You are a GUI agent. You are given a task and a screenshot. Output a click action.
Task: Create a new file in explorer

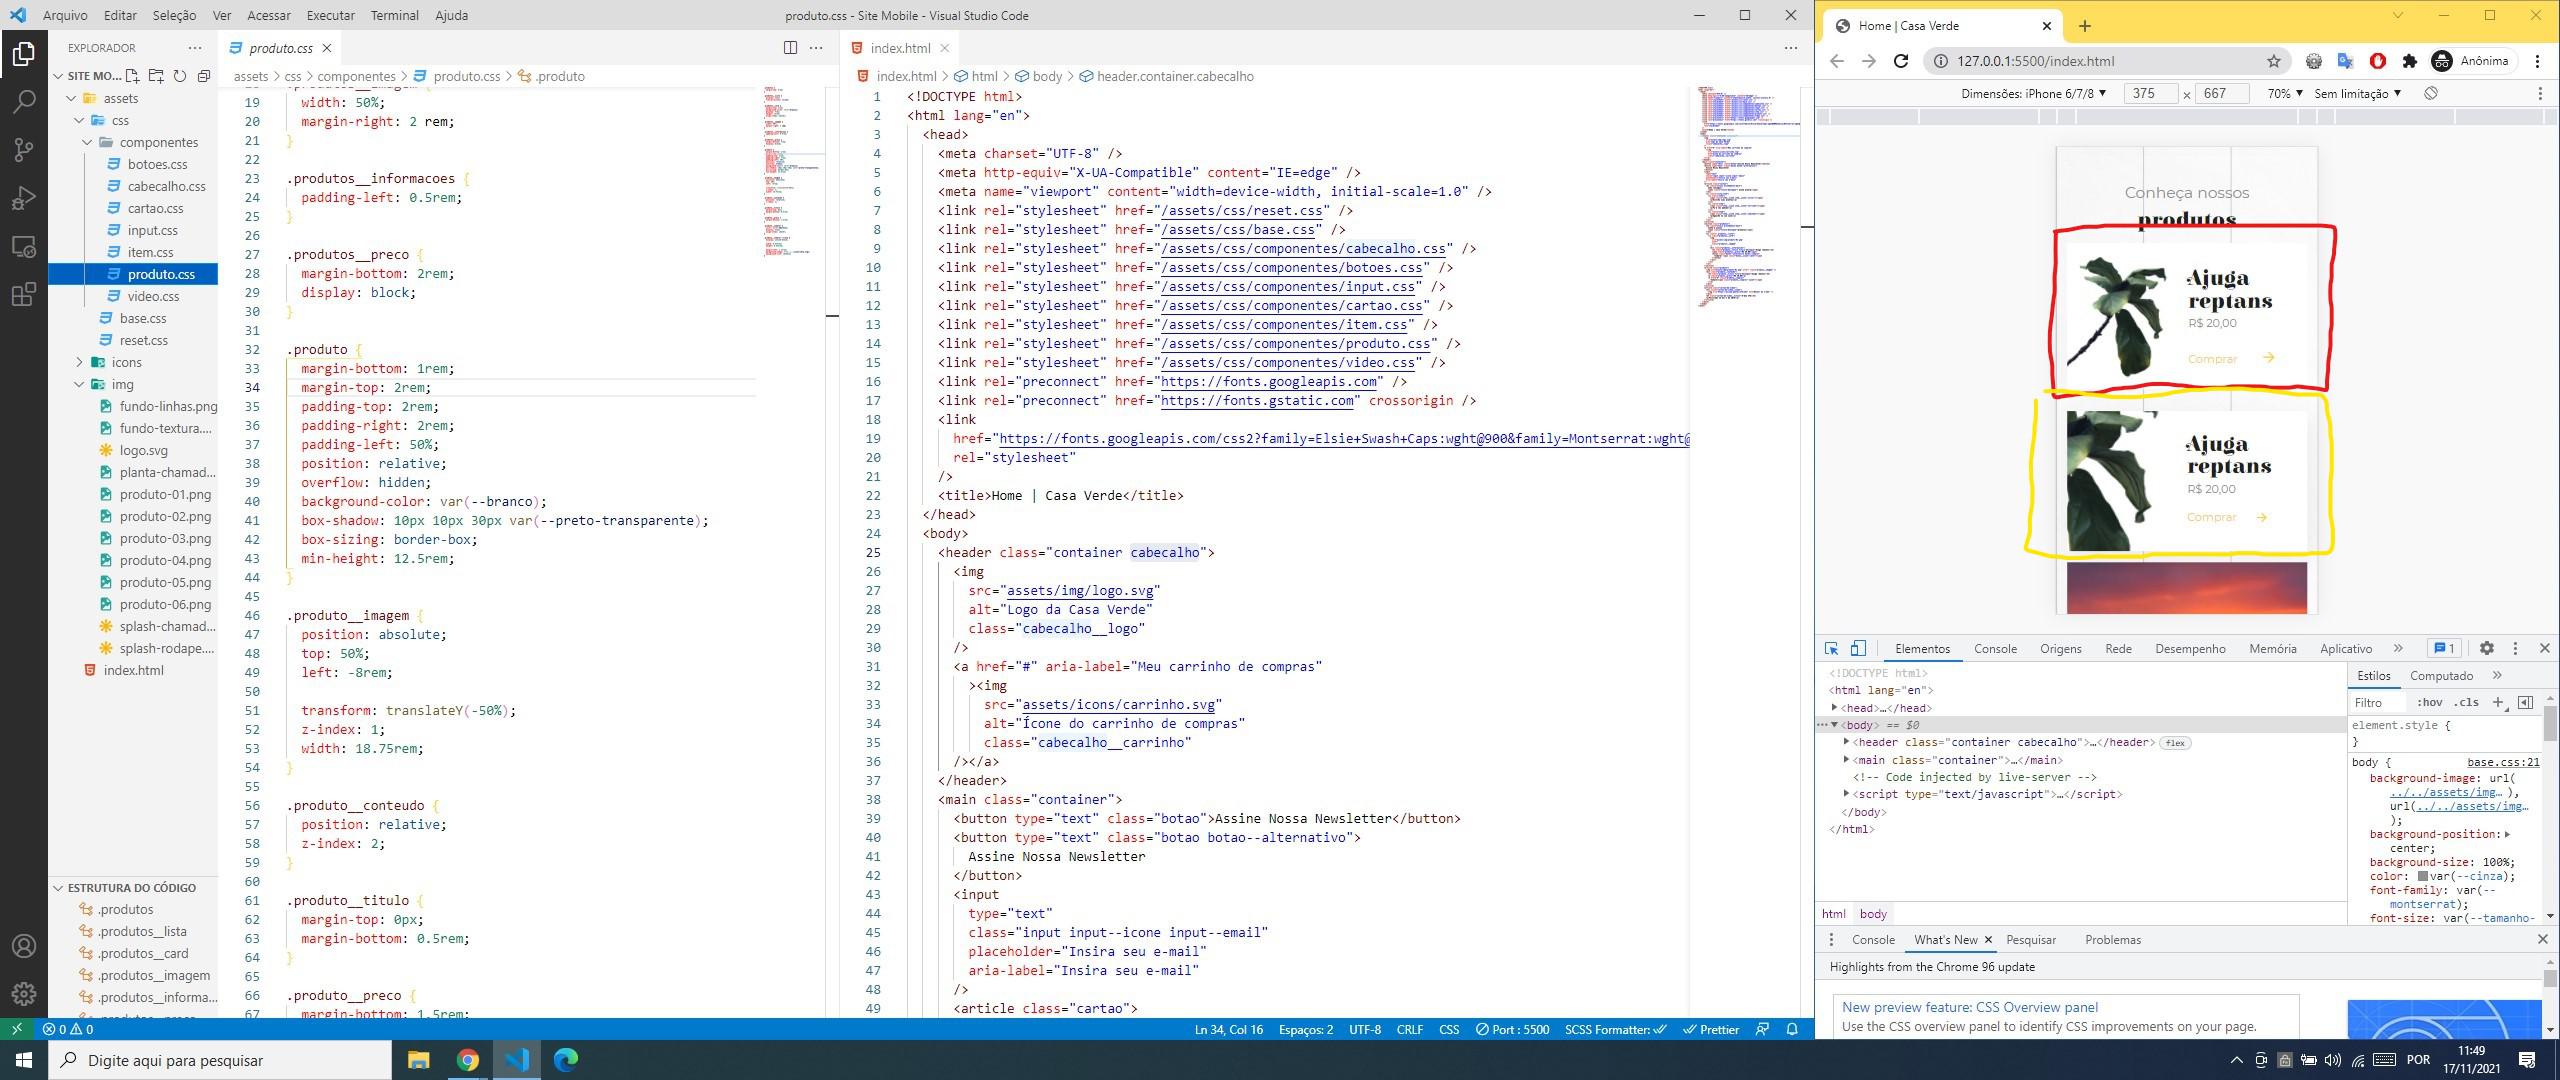tap(132, 76)
